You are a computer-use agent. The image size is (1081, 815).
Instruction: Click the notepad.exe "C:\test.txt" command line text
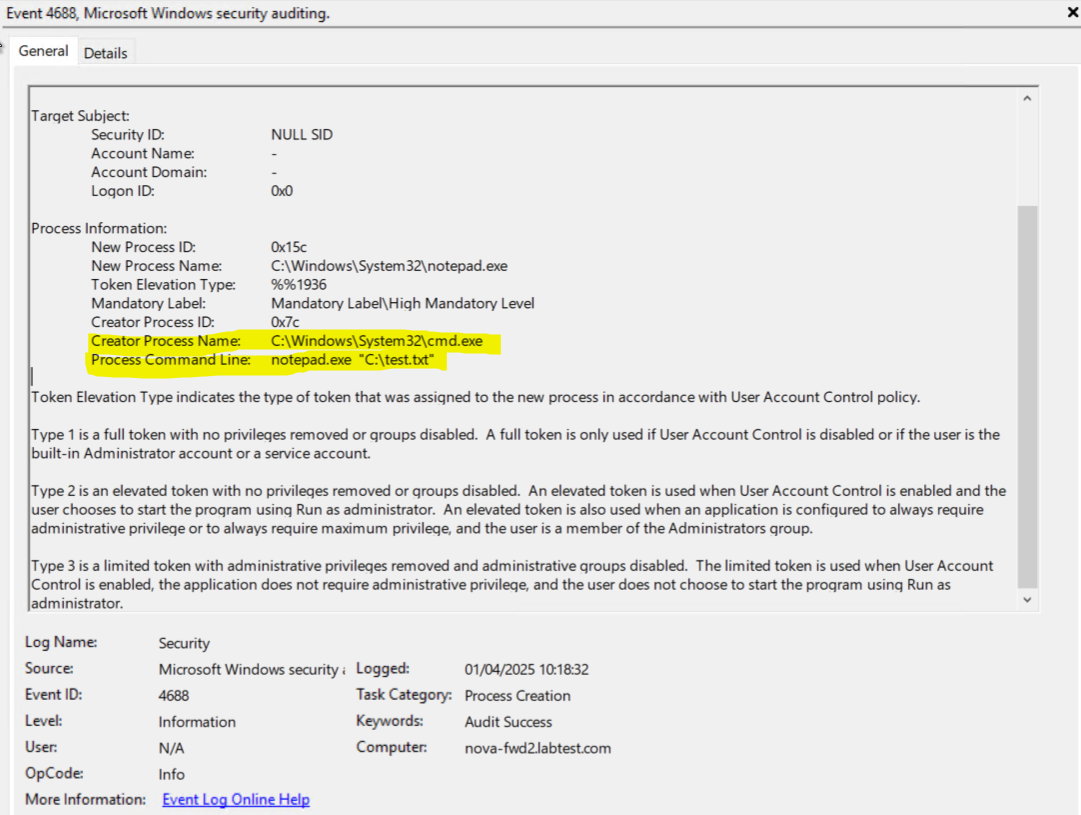[x=352, y=360]
